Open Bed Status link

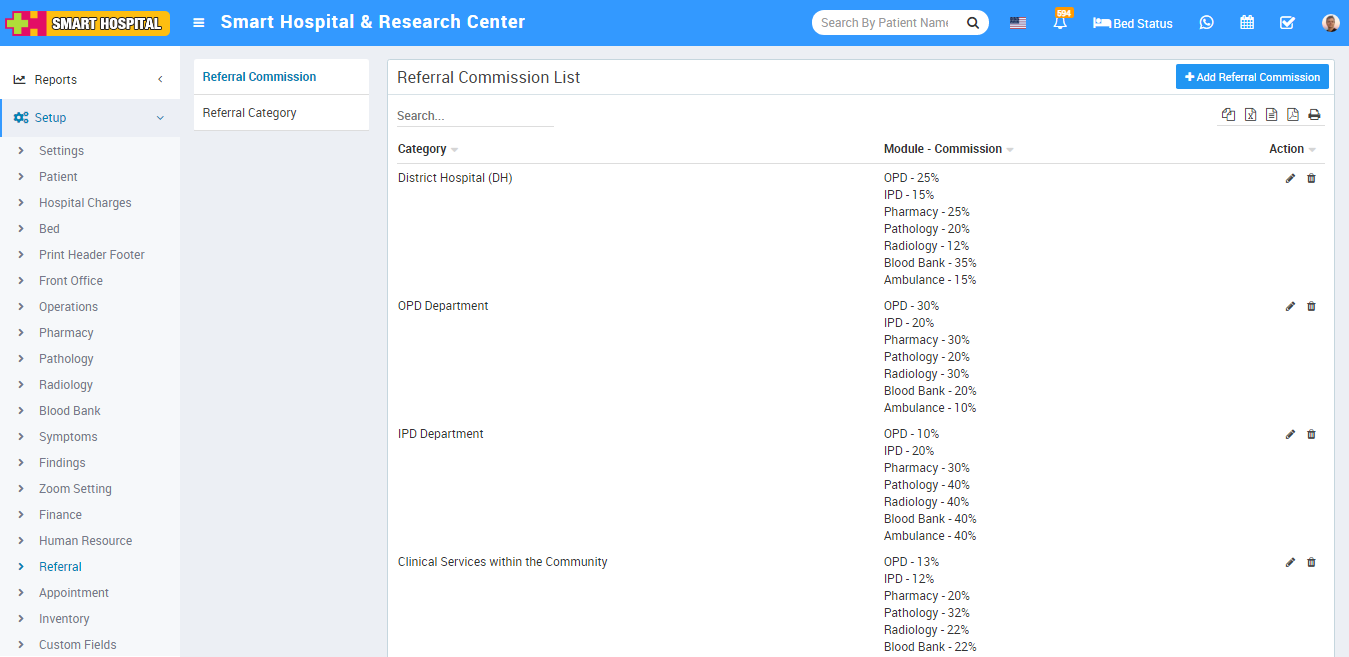(x=1133, y=23)
